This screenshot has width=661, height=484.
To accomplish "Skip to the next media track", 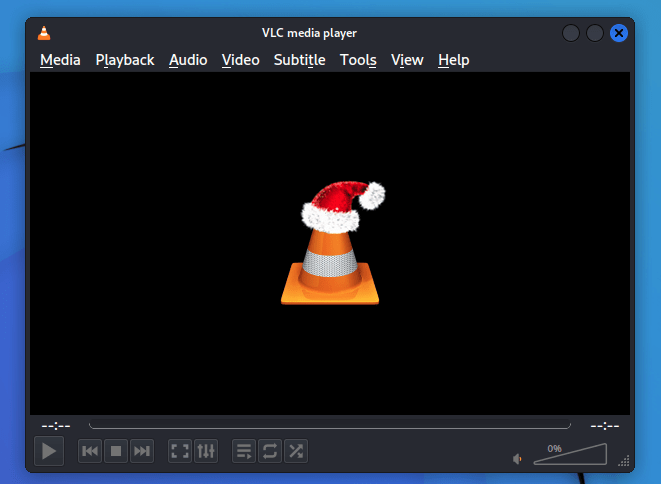I will click(142, 451).
